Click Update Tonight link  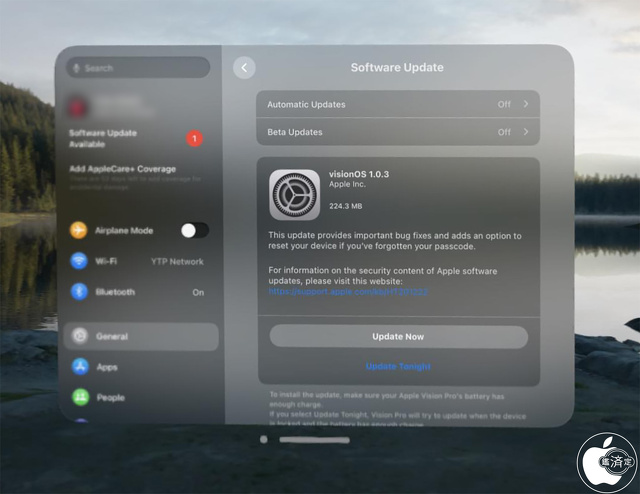(398, 366)
